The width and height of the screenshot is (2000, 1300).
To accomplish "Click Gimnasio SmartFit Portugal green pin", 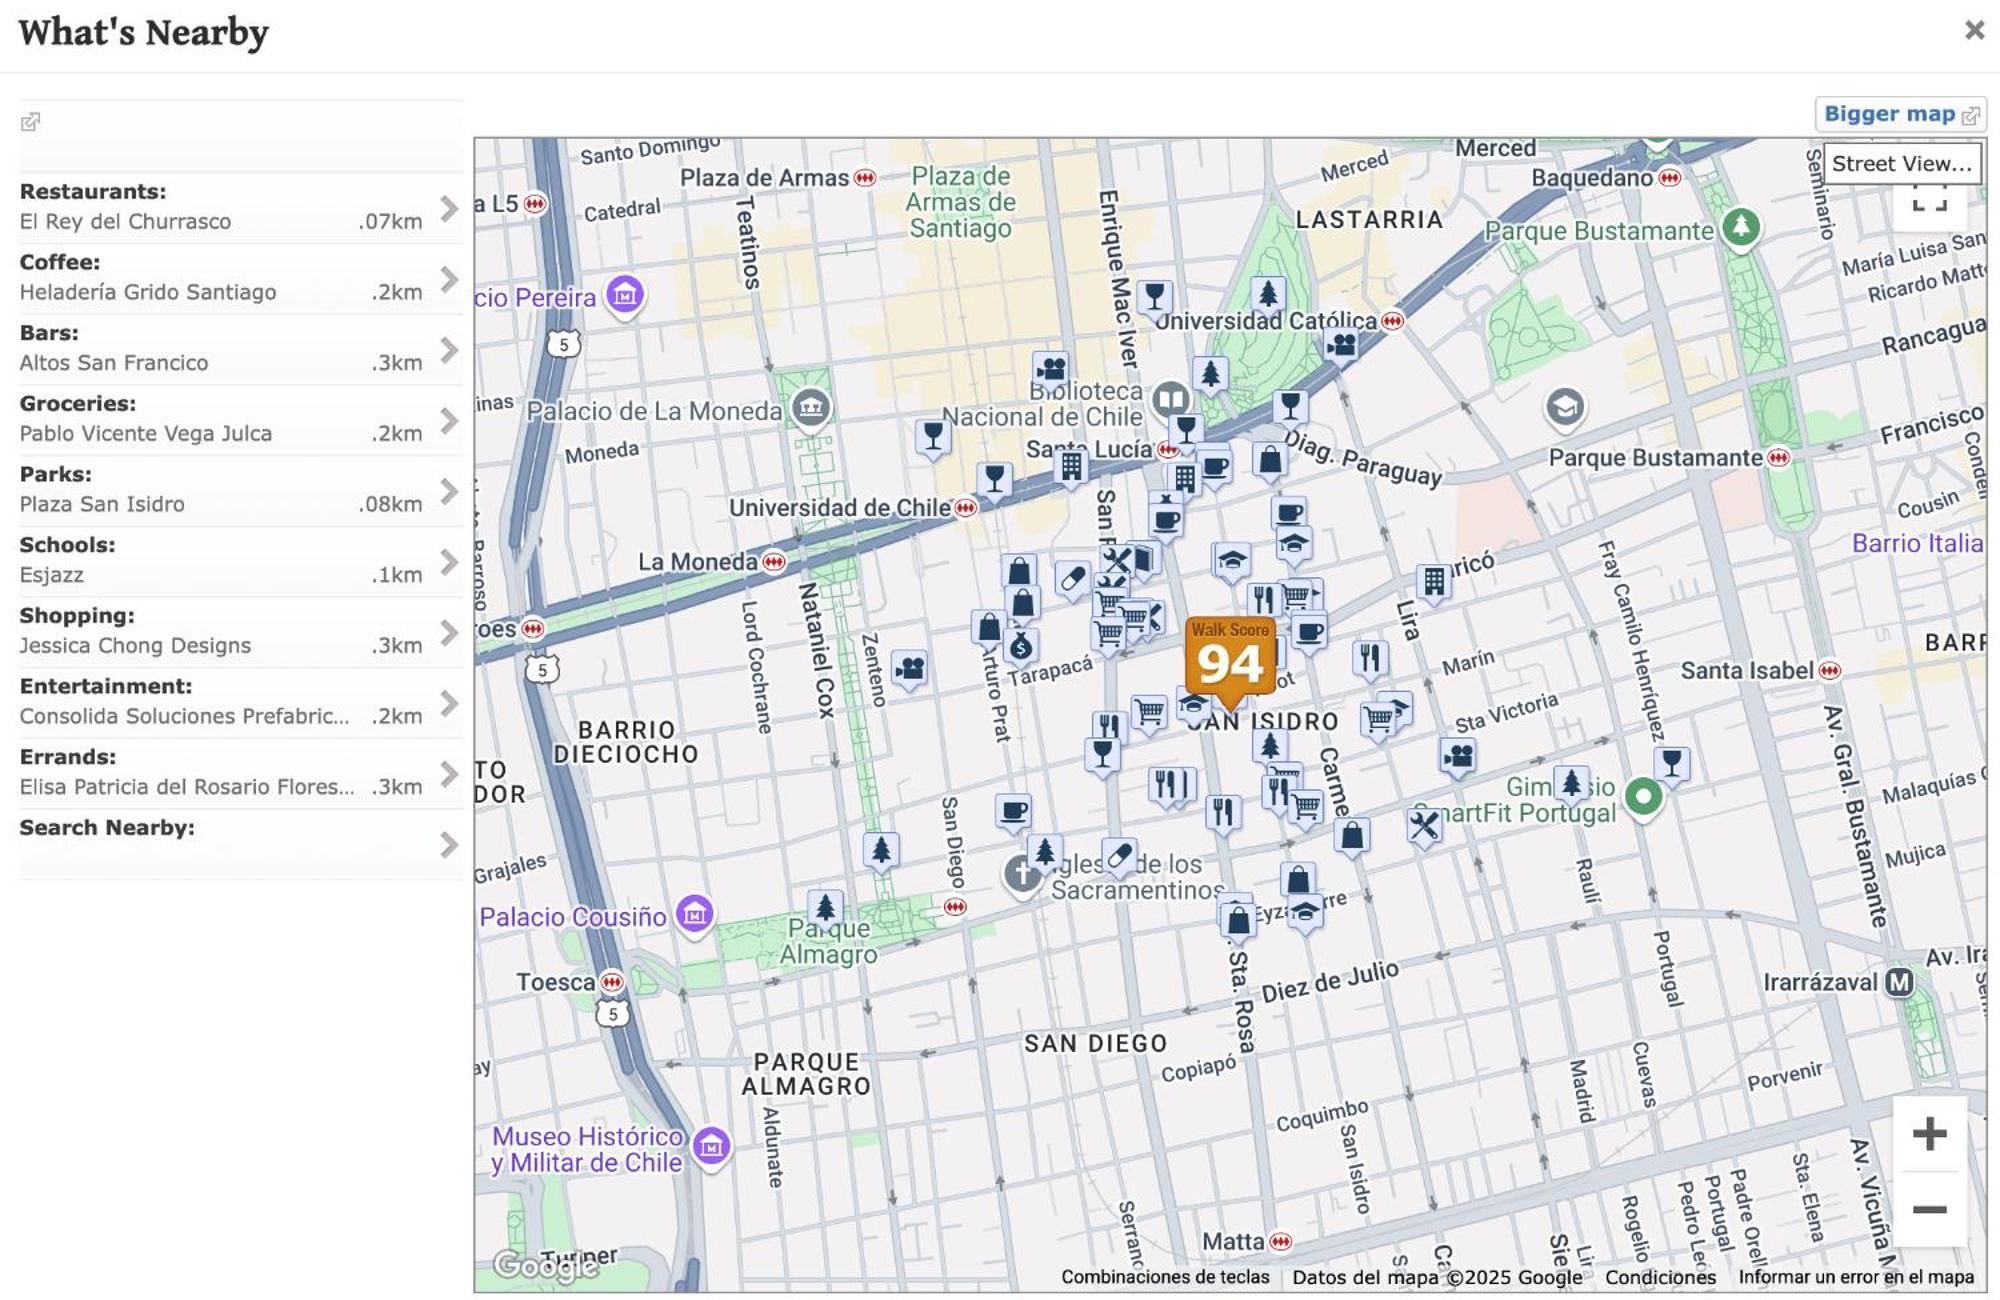I will coord(1643,797).
